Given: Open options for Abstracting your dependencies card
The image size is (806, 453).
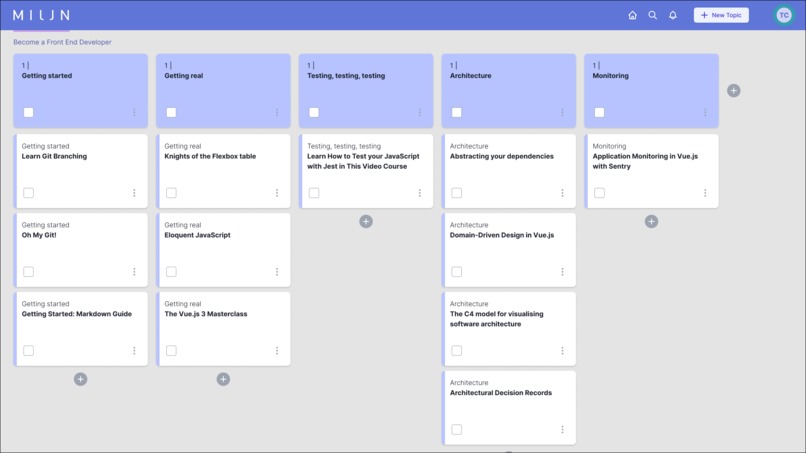Looking at the screenshot, I should 562,193.
